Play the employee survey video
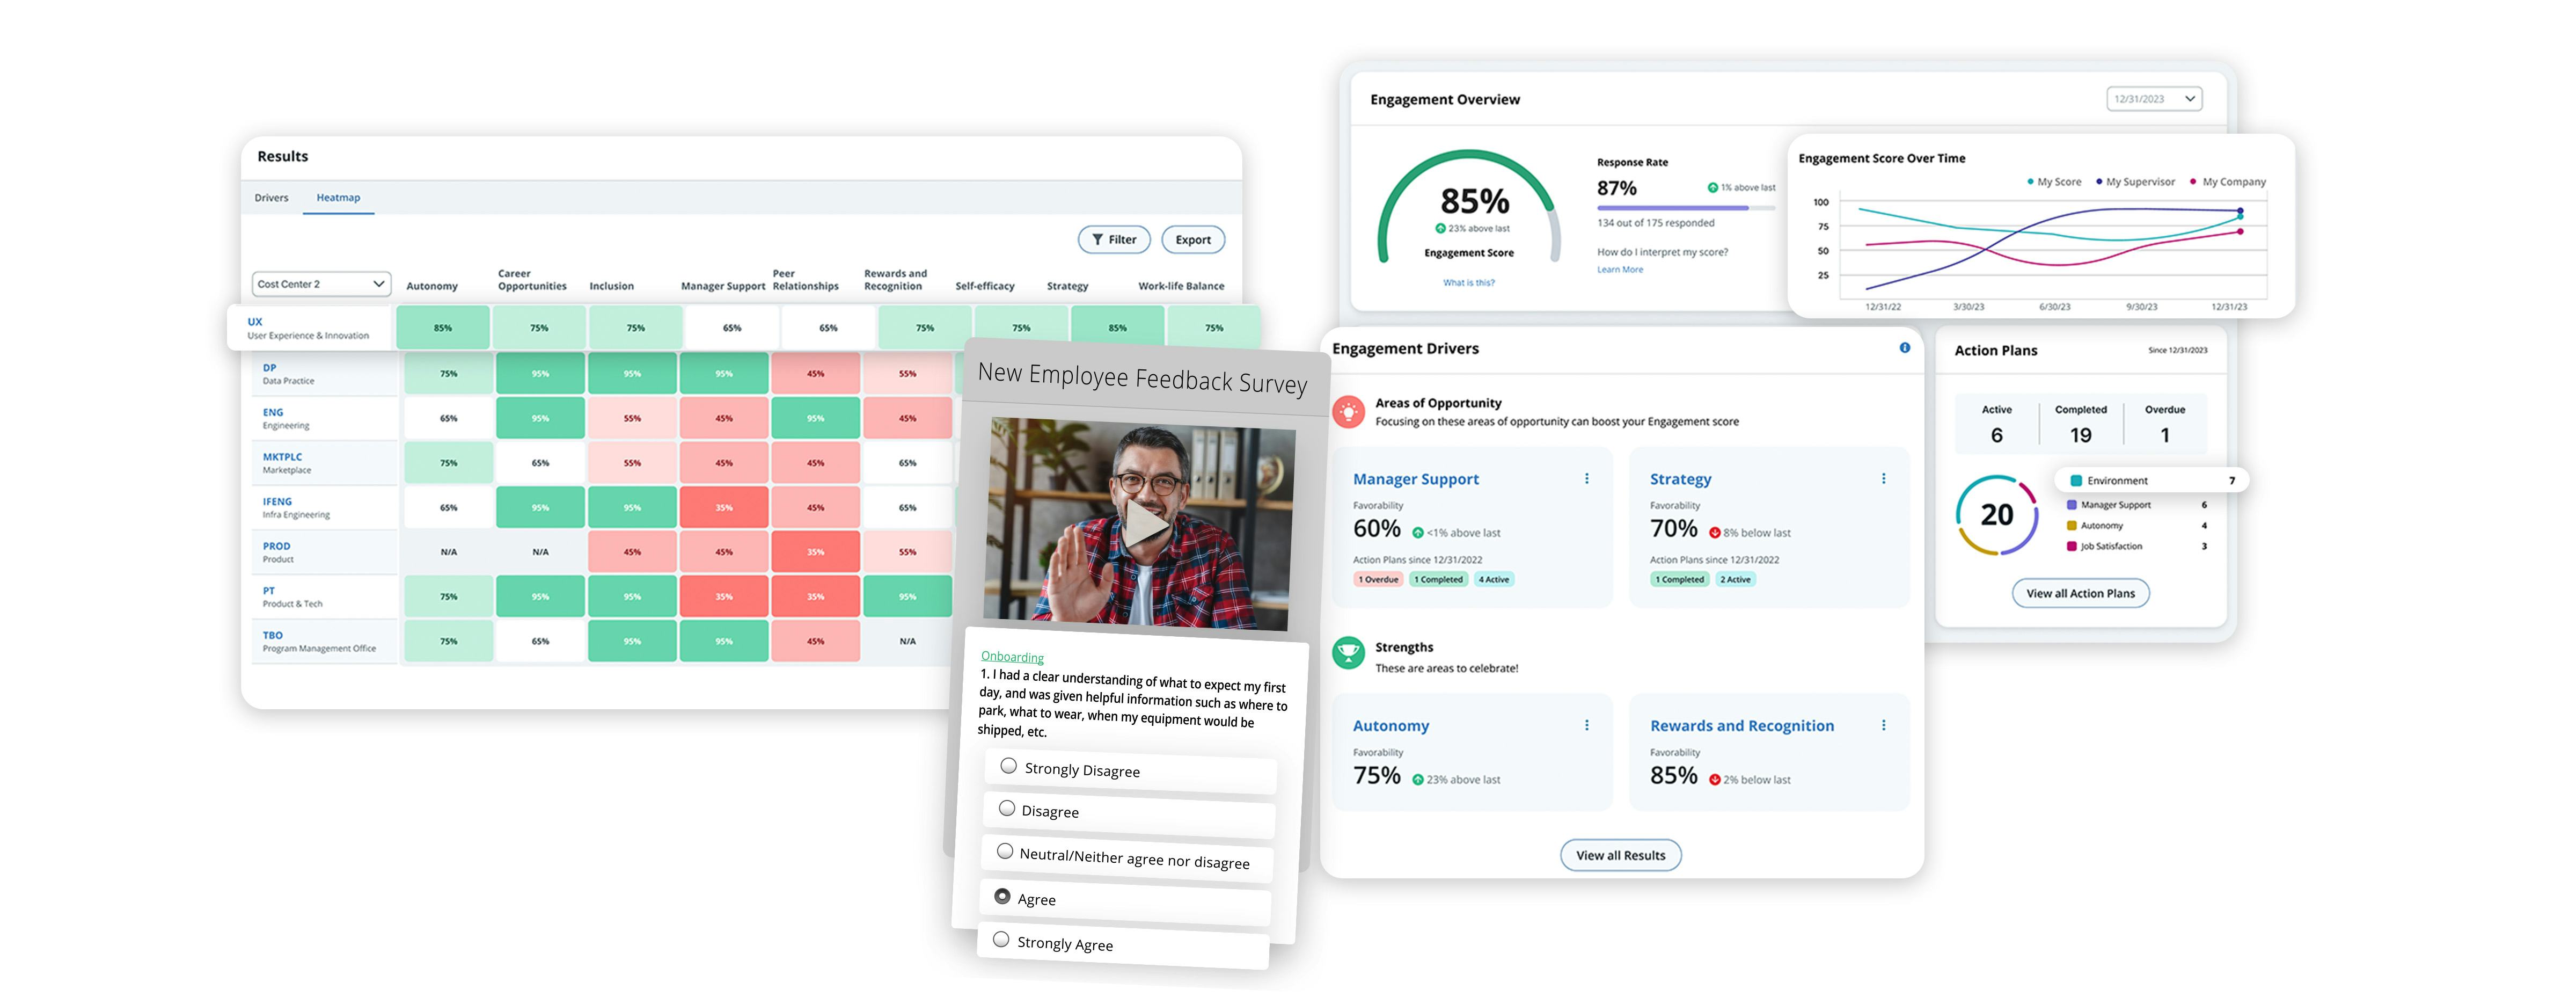Image resolution: width=2576 pixels, height=1004 pixels. (1144, 523)
